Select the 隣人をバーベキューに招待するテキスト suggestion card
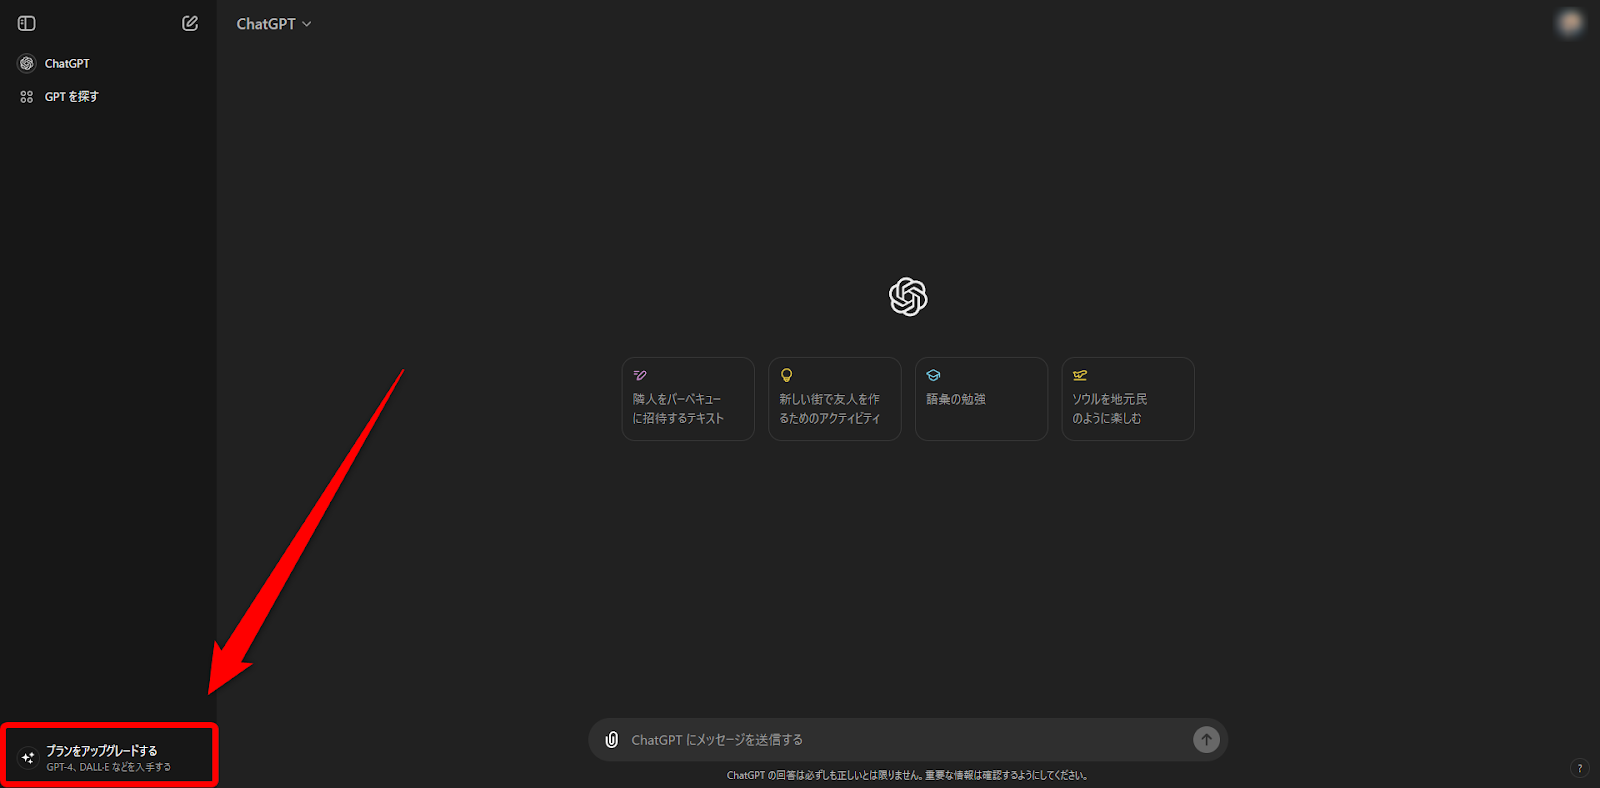The height and width of the screenshot is (788, 1600). click(688, 399)
